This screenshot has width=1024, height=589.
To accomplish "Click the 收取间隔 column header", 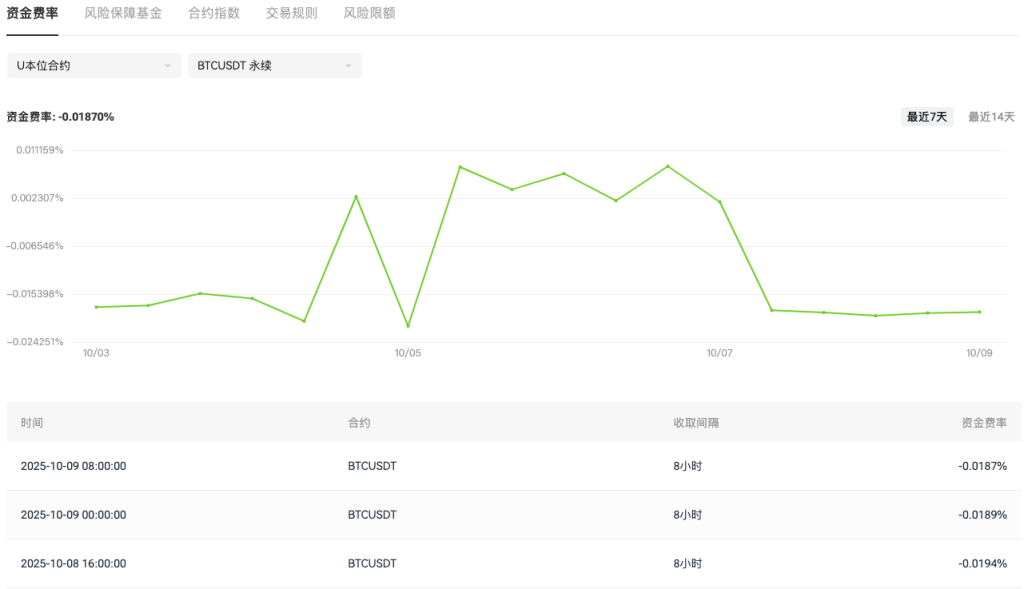I will pos(696,423).
